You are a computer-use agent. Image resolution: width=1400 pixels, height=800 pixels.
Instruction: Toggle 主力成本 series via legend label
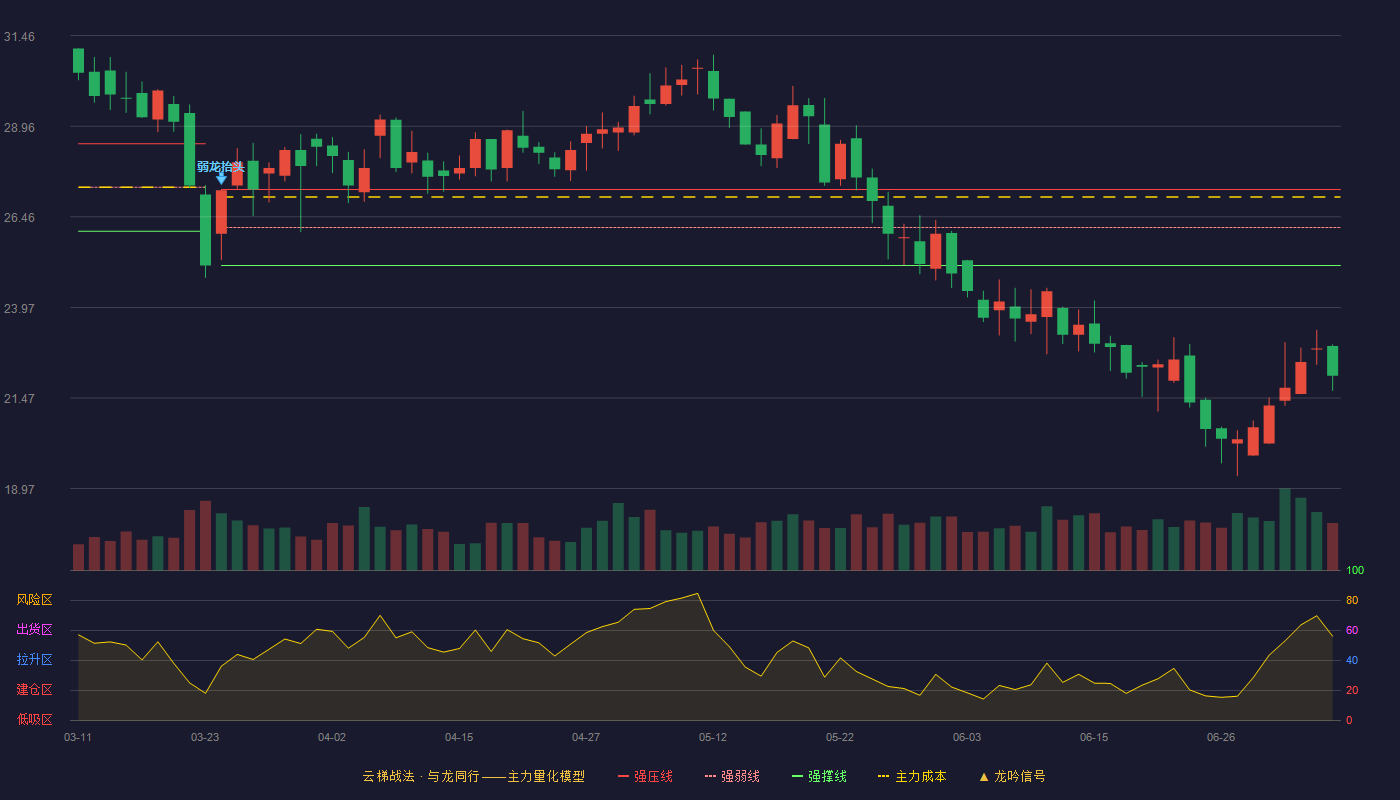coord(920,776)
